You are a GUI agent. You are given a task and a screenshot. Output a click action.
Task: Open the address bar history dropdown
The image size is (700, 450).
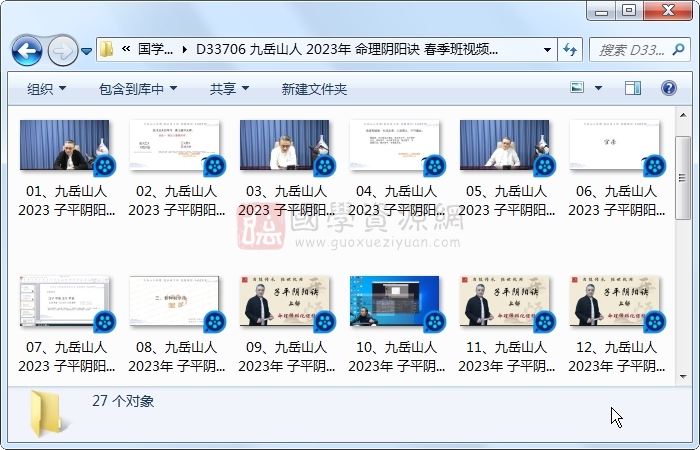pyautogui.click(x=547, y=50)
